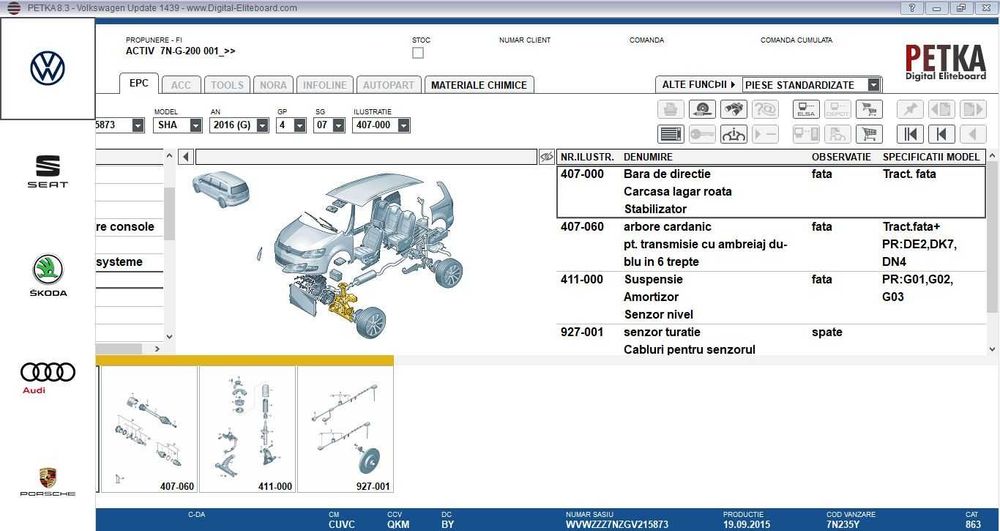The image size is (1000, 531).
Task: Select the ACC tab
Action: [181, 85]
